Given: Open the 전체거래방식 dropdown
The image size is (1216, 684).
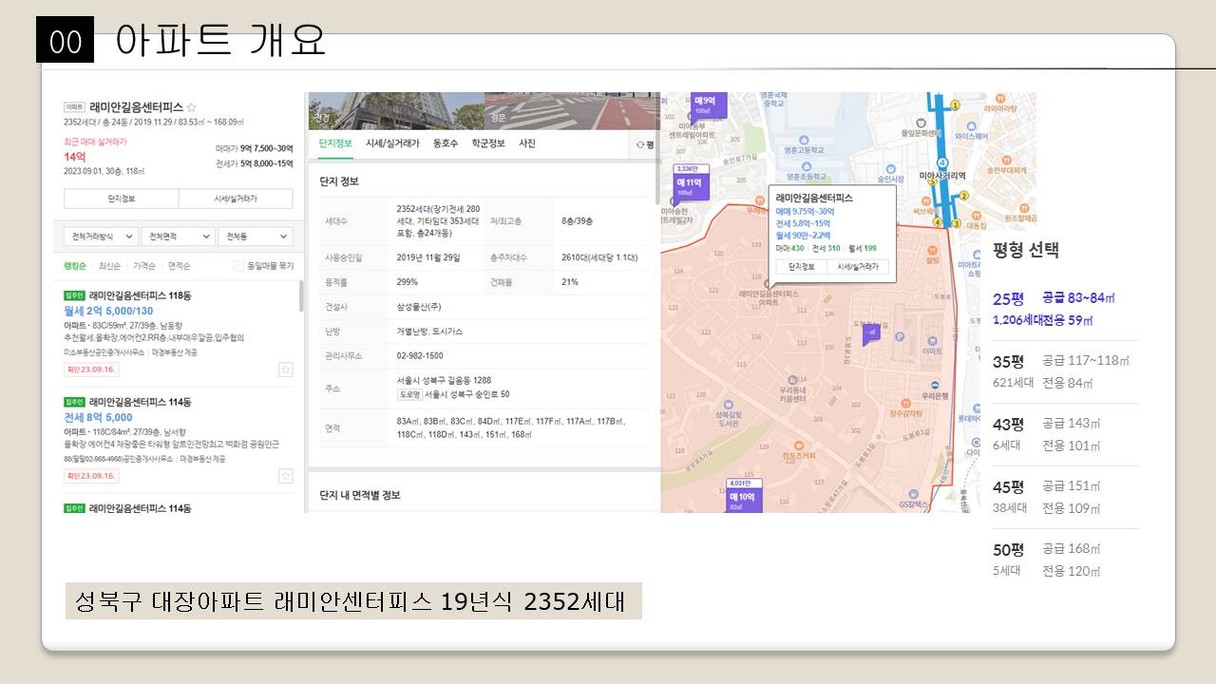Looking at the screenshot, I should [x=100, y=236].
